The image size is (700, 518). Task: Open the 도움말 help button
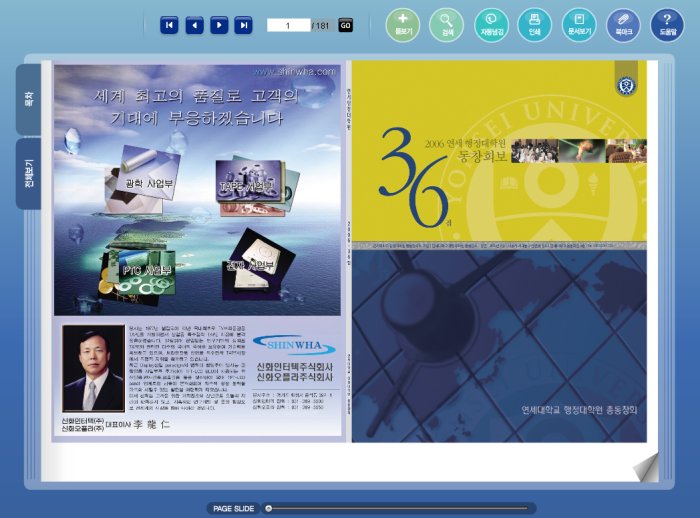pyautogui.click(x=667, y=25)
